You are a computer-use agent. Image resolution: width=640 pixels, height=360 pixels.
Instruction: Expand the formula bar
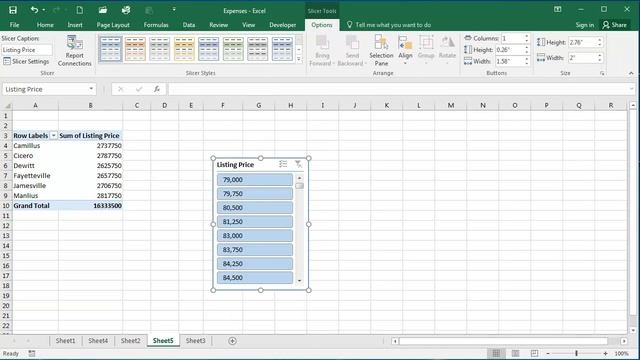632,89
